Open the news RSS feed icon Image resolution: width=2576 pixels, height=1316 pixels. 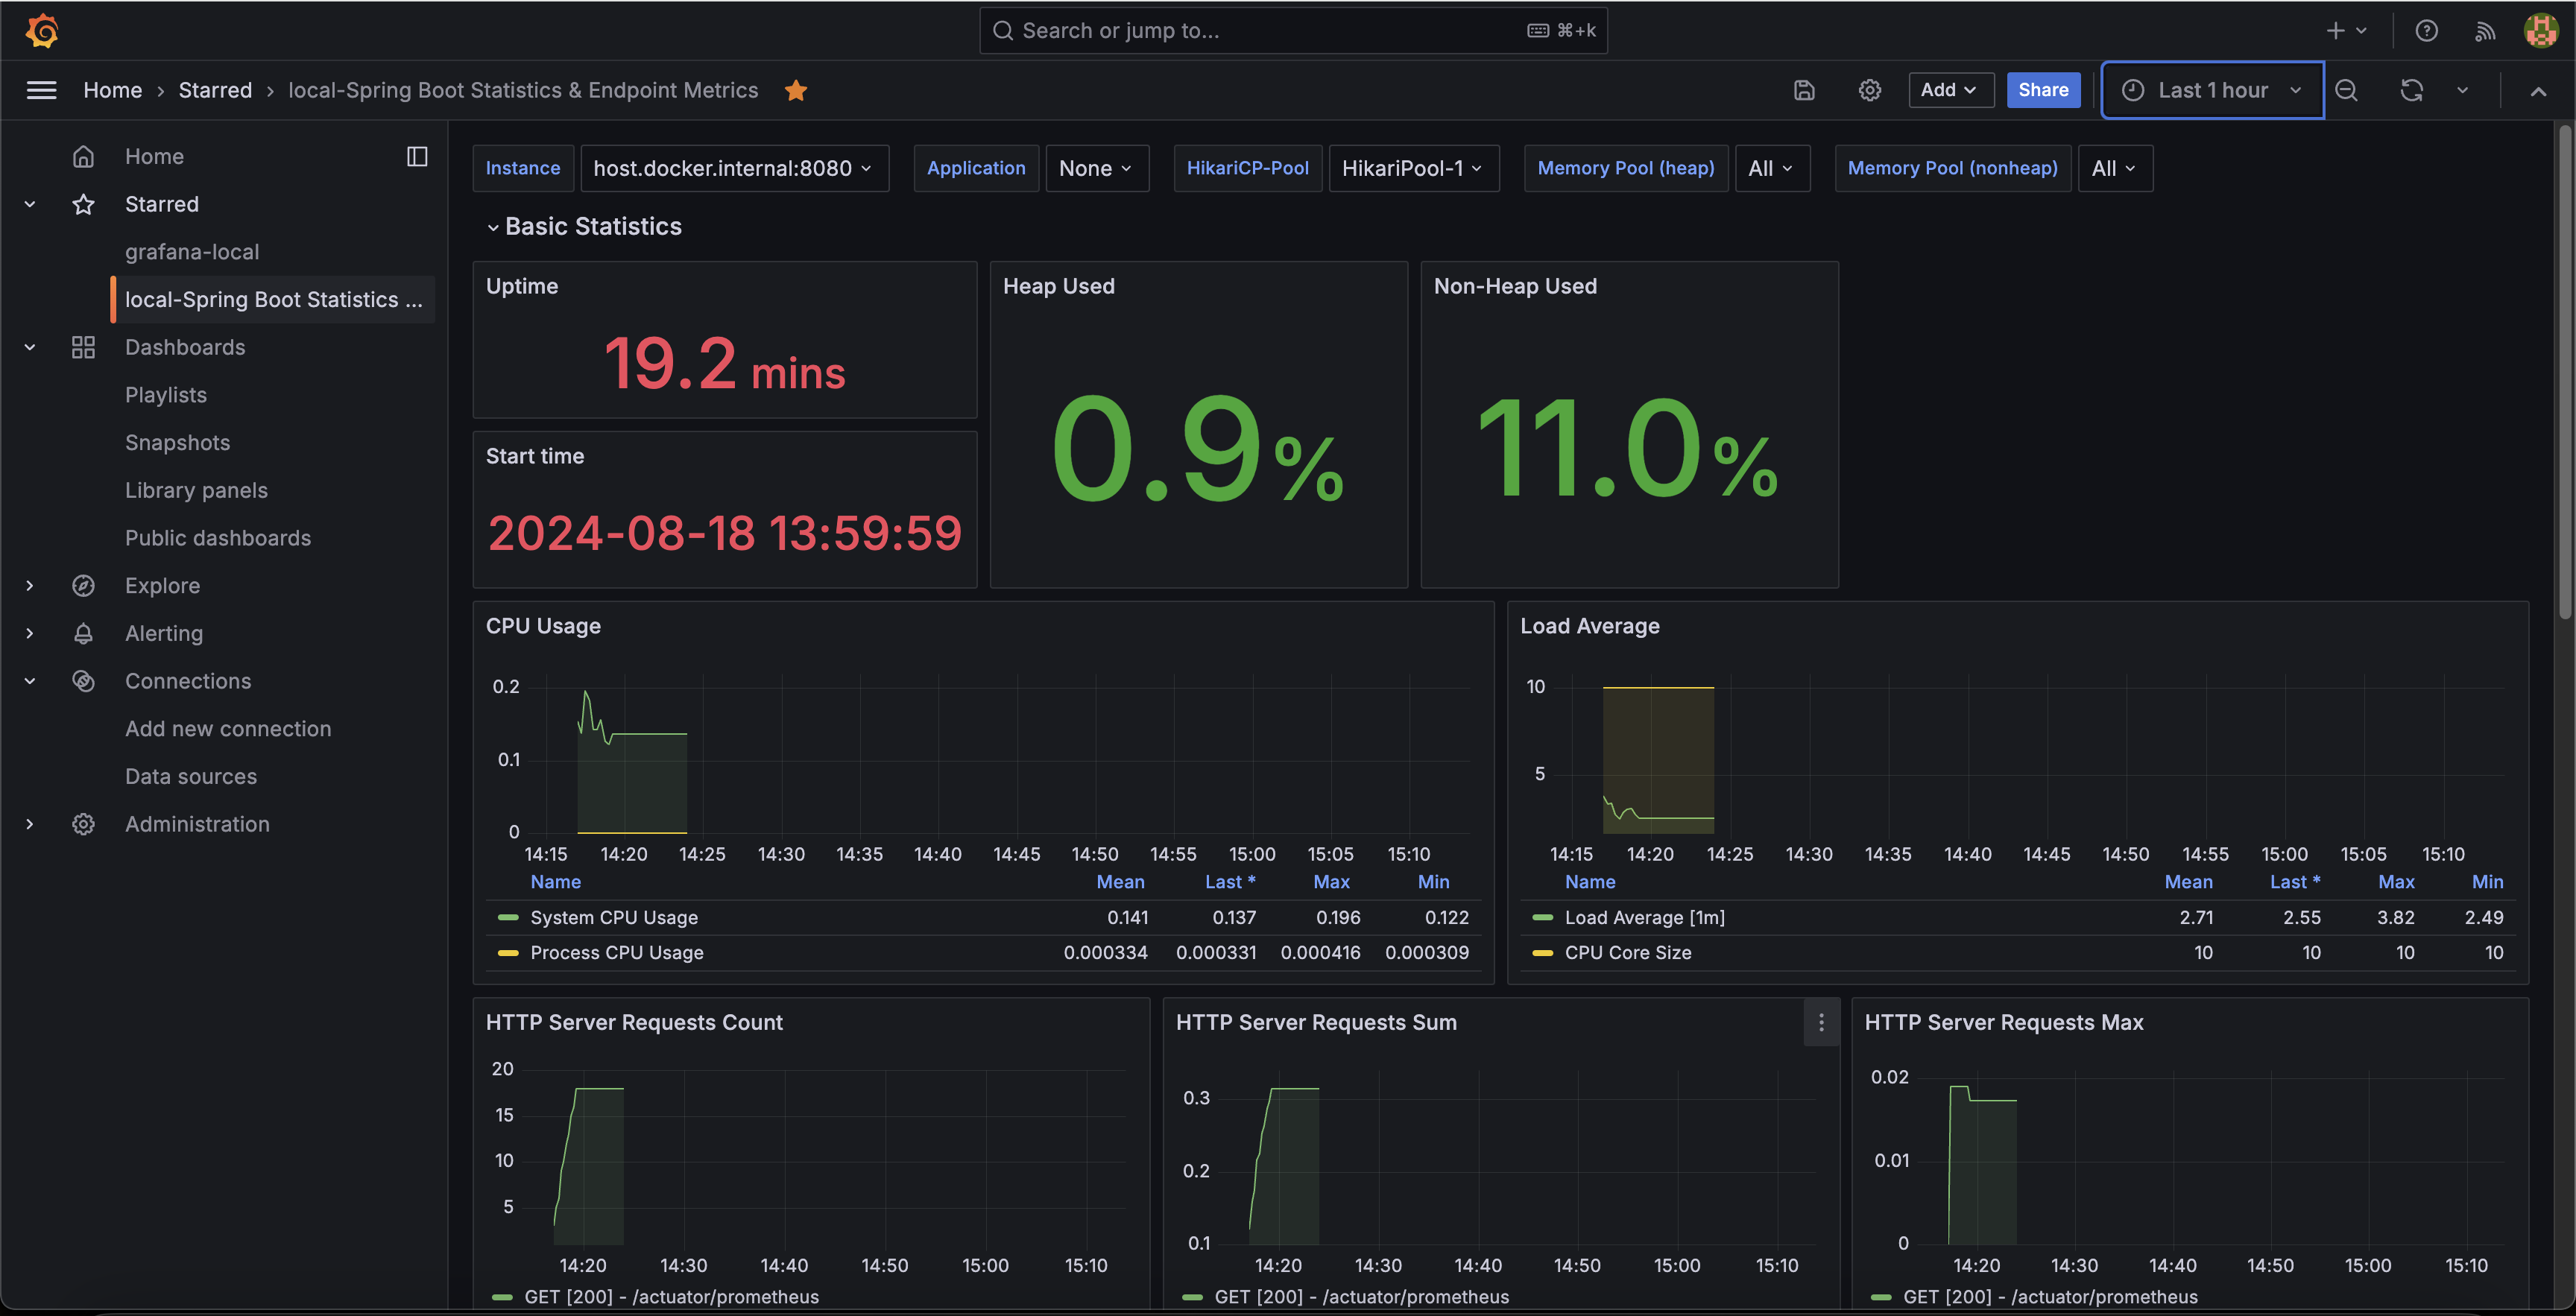[x=2484, y=31]
